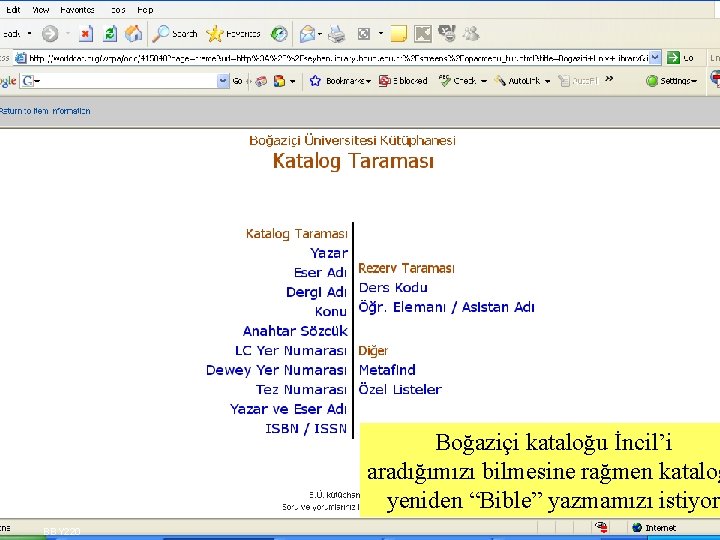
Task: Click the Dewey Yer Numarası link
Action: pos(276,370)
